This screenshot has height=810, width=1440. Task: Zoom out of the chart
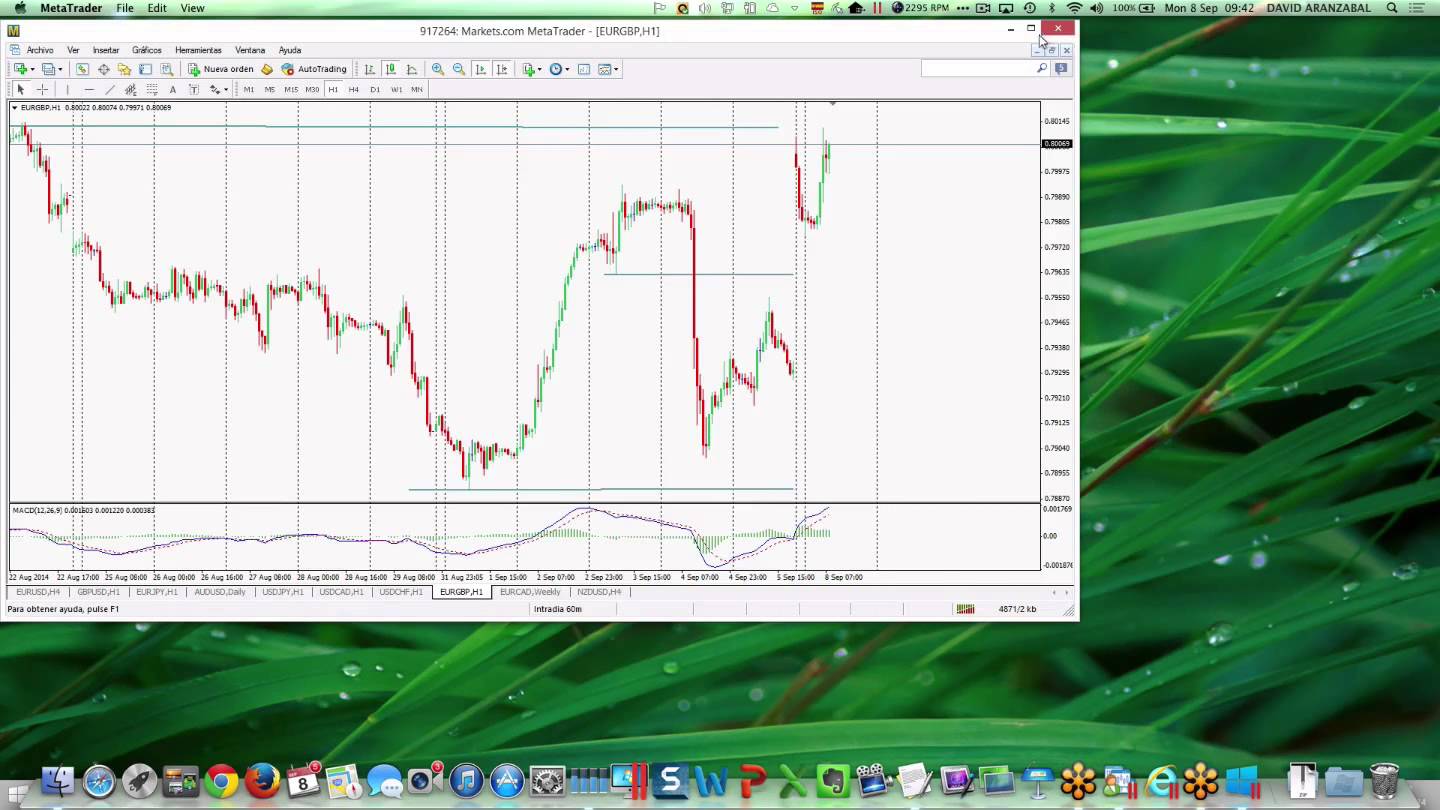pyautogui.click(x=459, y=69)
